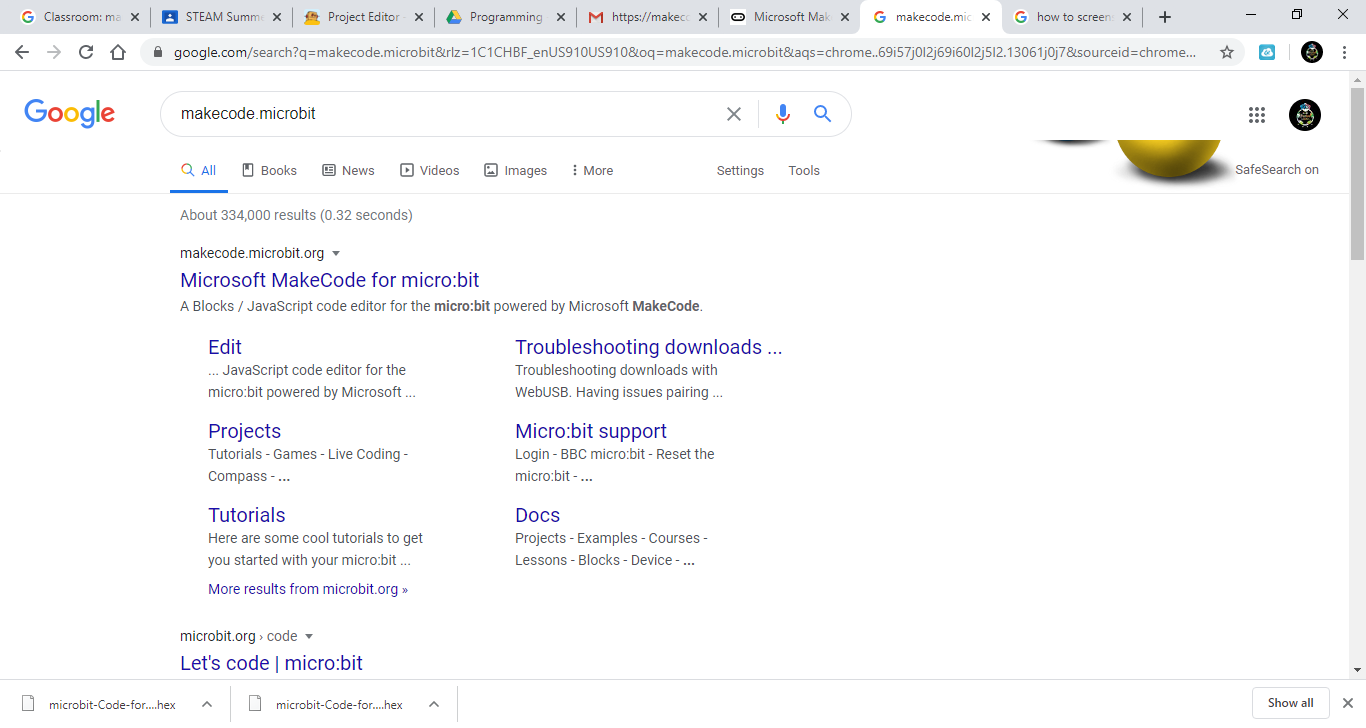The image size is (1366, 728).
Task: Close the Project Editor tab
Action: [418, 17]
